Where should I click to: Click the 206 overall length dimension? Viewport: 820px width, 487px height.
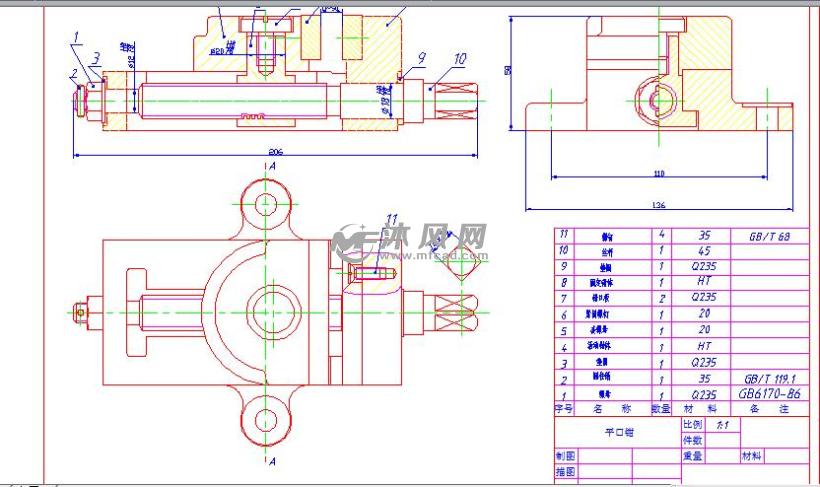click(276, 152)
